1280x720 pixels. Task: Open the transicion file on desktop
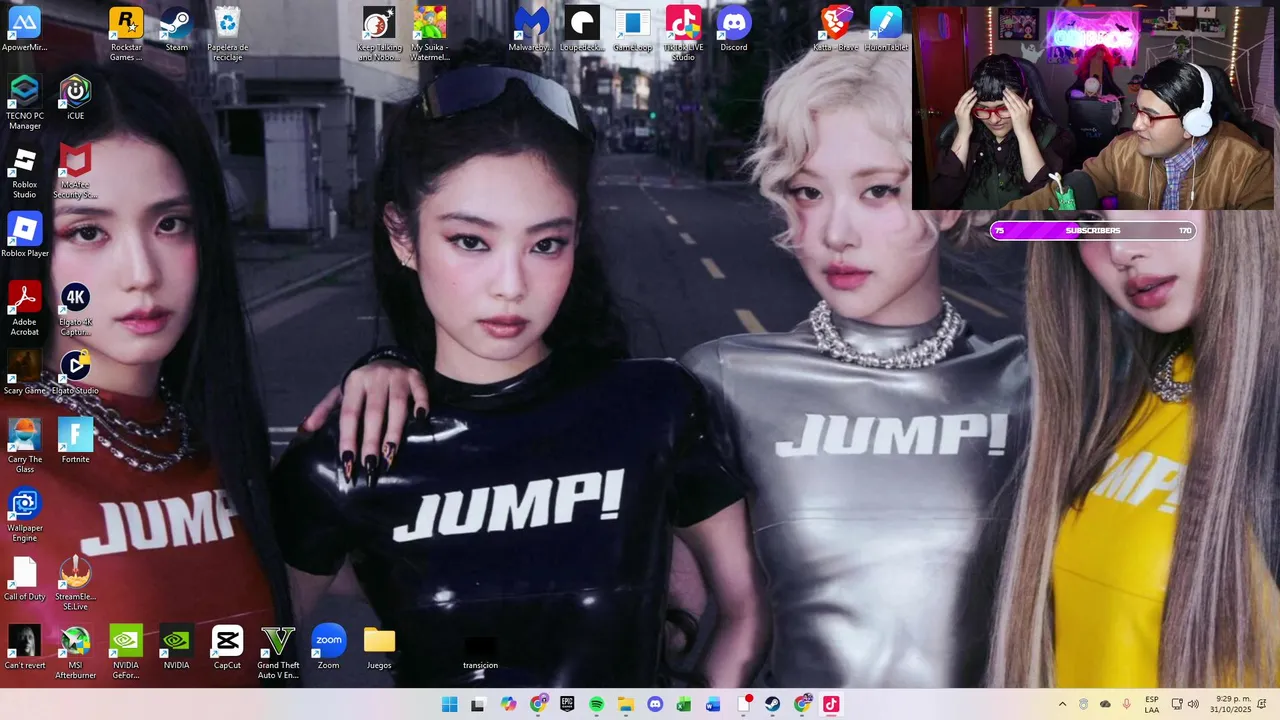480,652
